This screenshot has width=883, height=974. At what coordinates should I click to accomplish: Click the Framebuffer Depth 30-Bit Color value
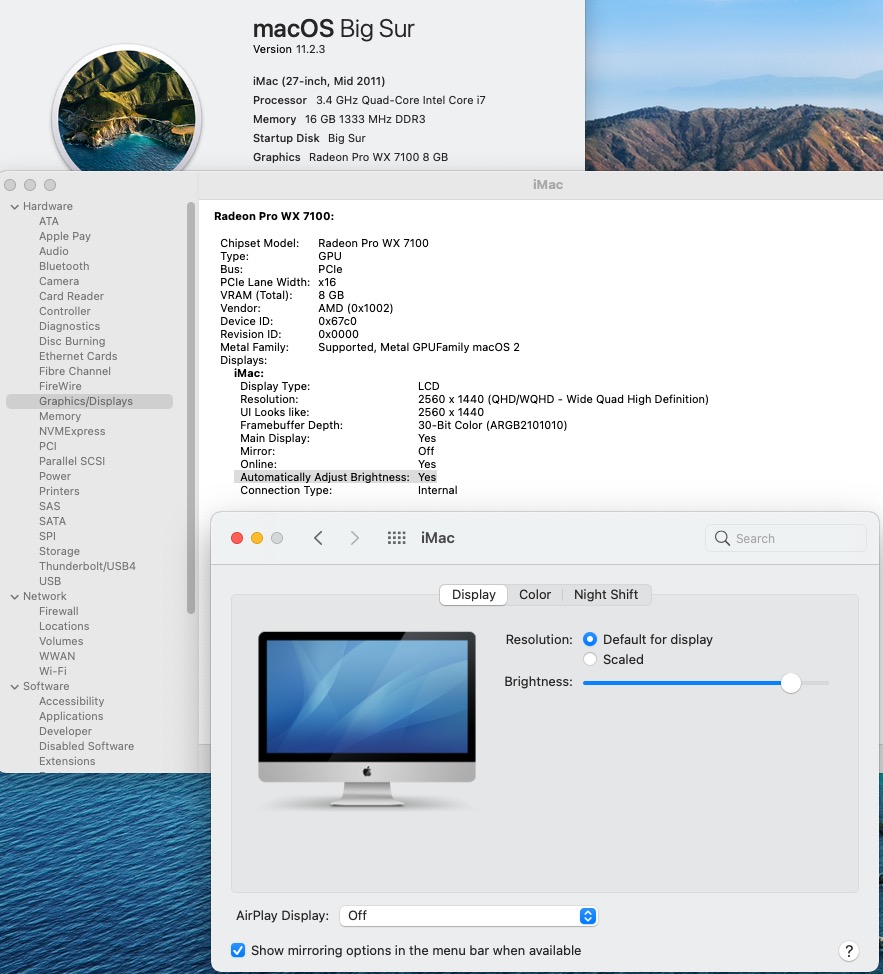492,425
